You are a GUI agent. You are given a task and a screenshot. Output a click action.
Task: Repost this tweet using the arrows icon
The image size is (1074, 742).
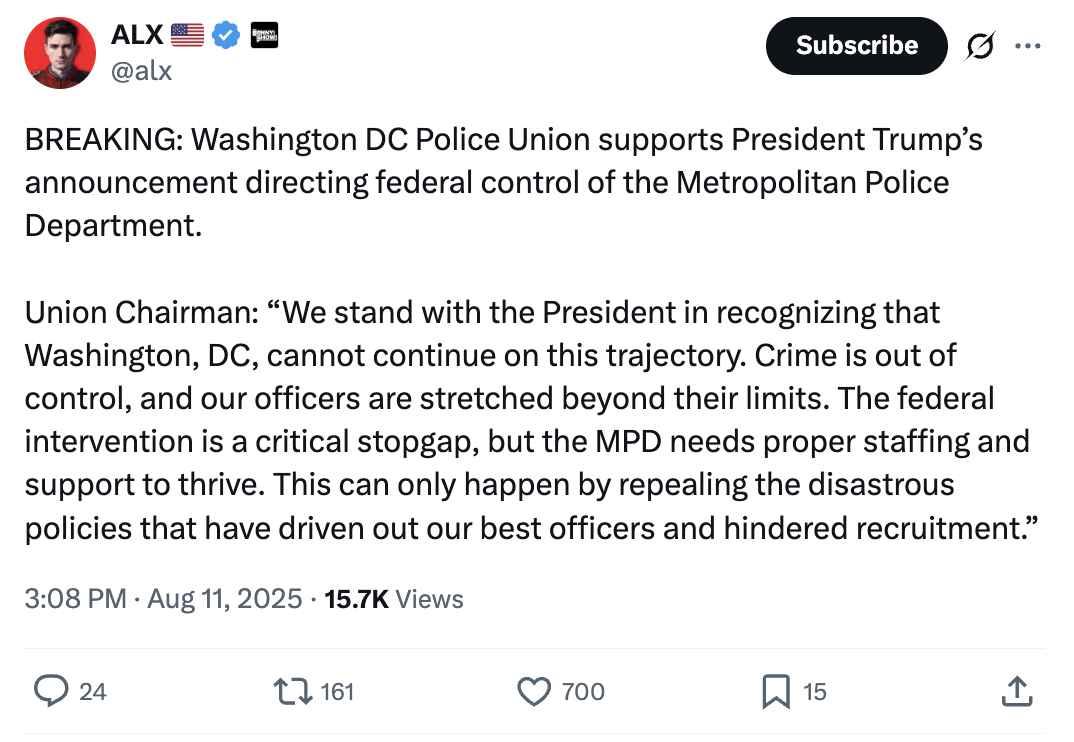click(x=291, y=690)
